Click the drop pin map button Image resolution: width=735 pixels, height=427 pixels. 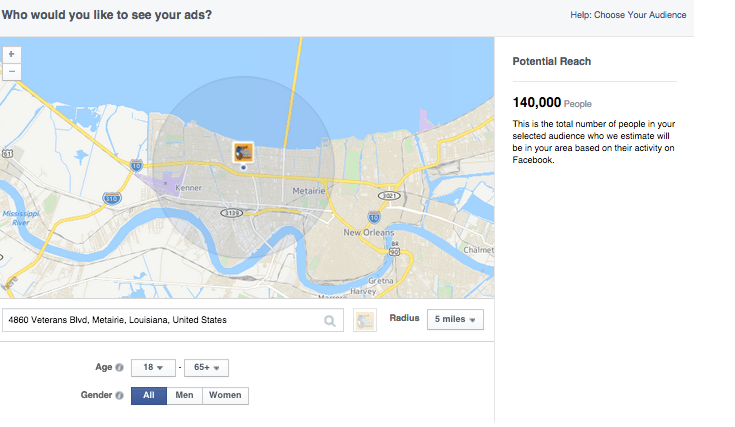point(364,321)
